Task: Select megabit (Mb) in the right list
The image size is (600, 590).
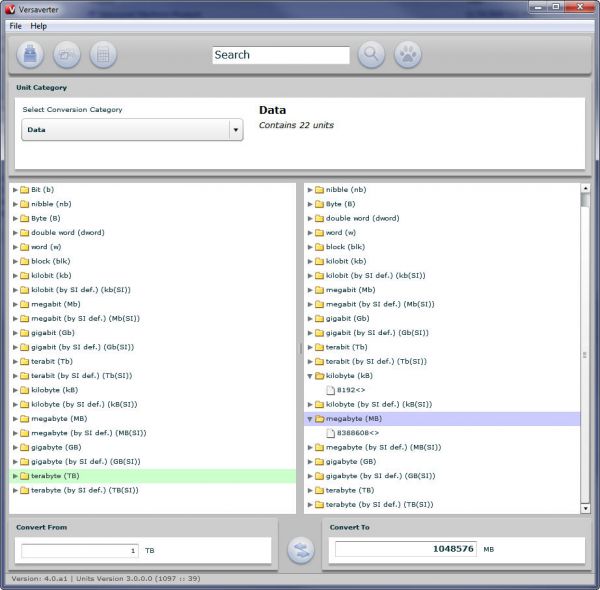Action: pos(351,290)
